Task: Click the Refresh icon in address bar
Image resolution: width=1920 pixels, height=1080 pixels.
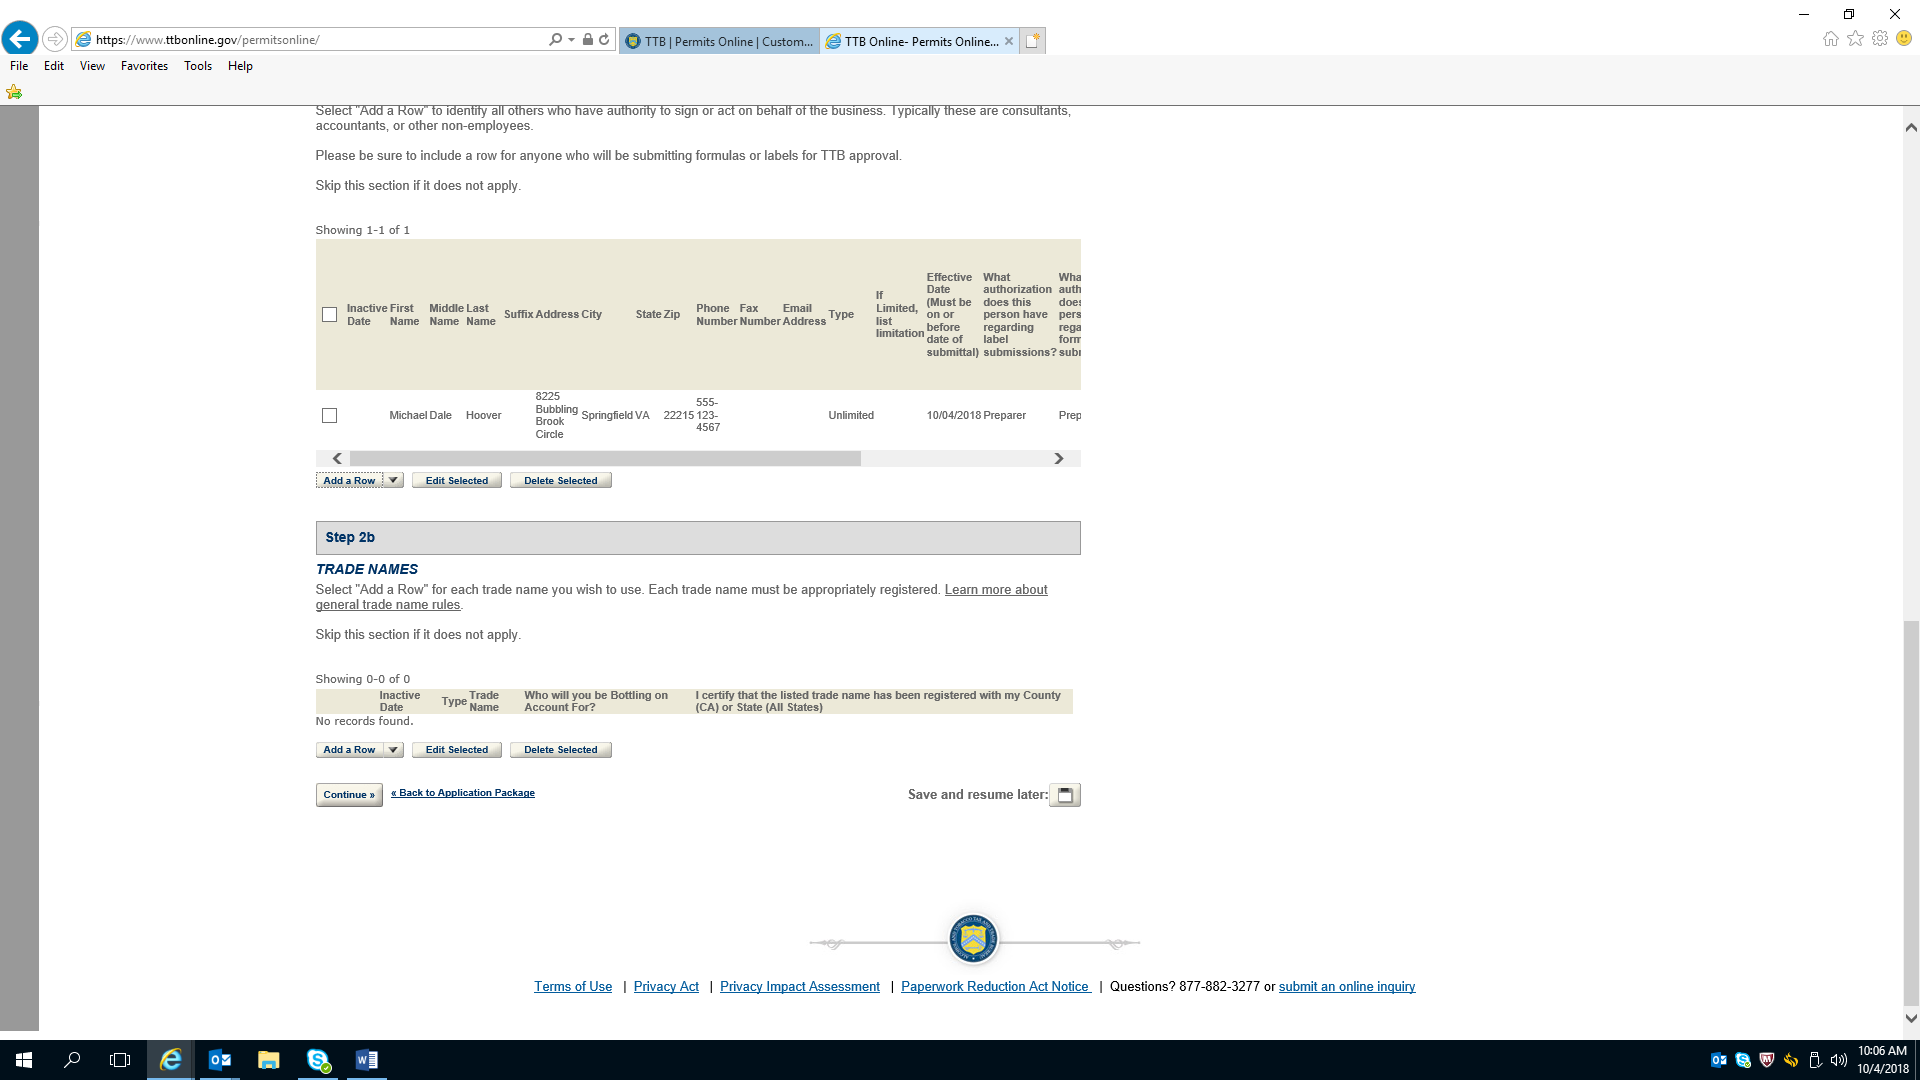Action: [604, 40]
